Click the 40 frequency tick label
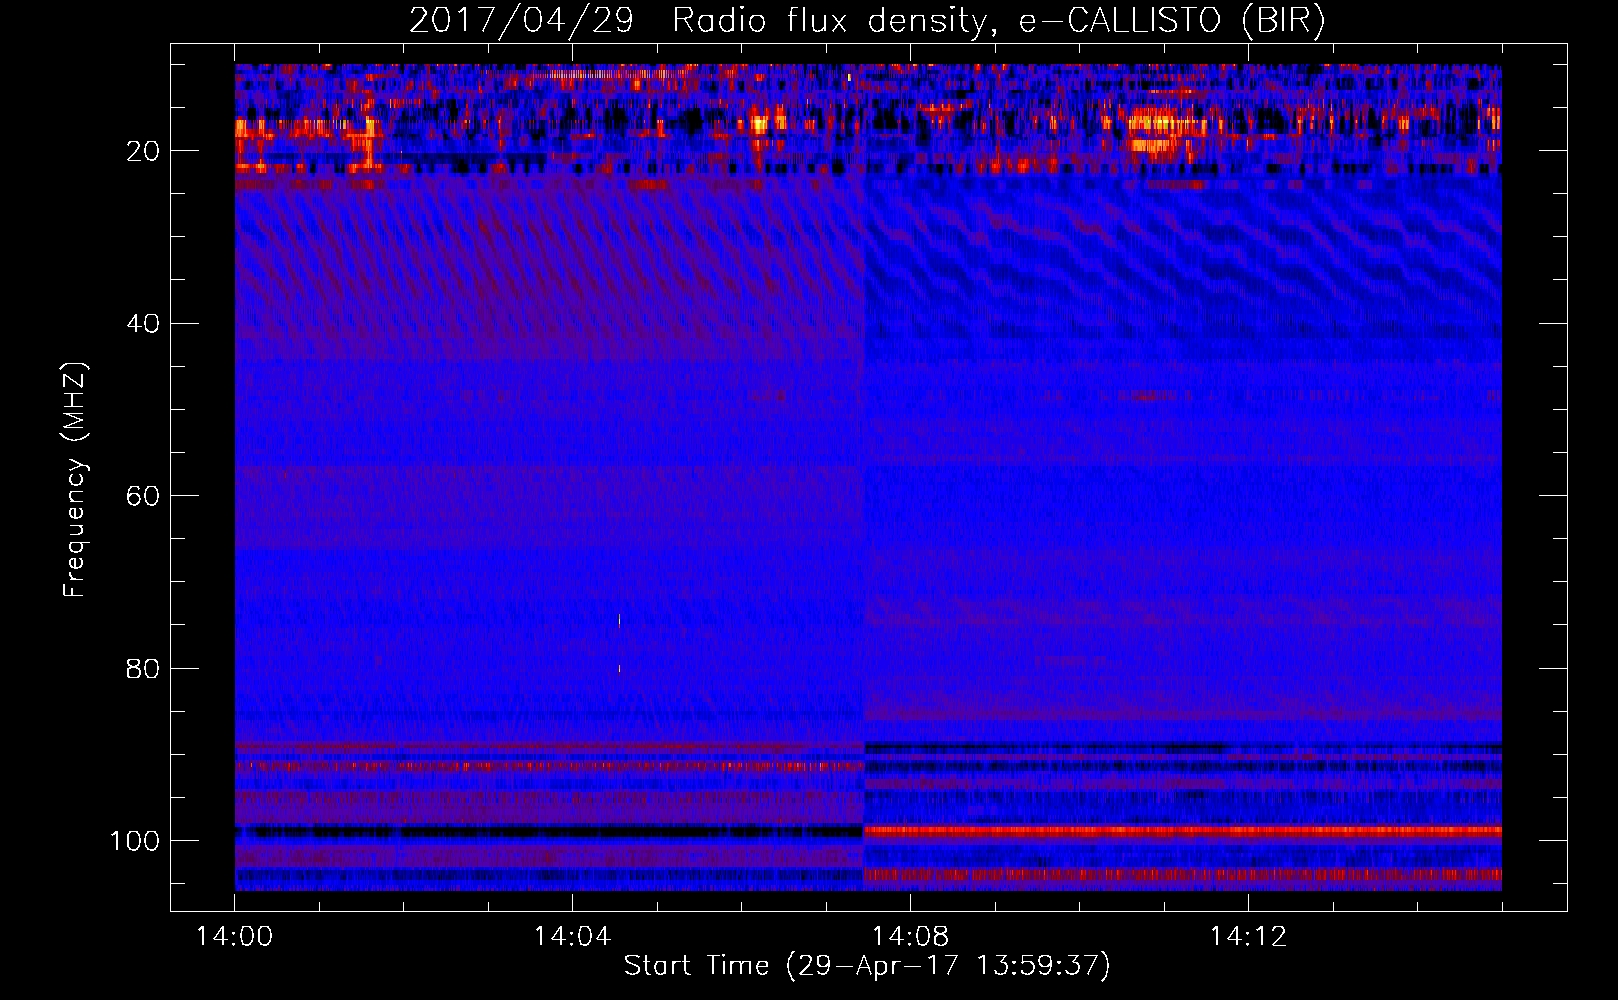1618x1000 pixels. (x=143, y=324)
